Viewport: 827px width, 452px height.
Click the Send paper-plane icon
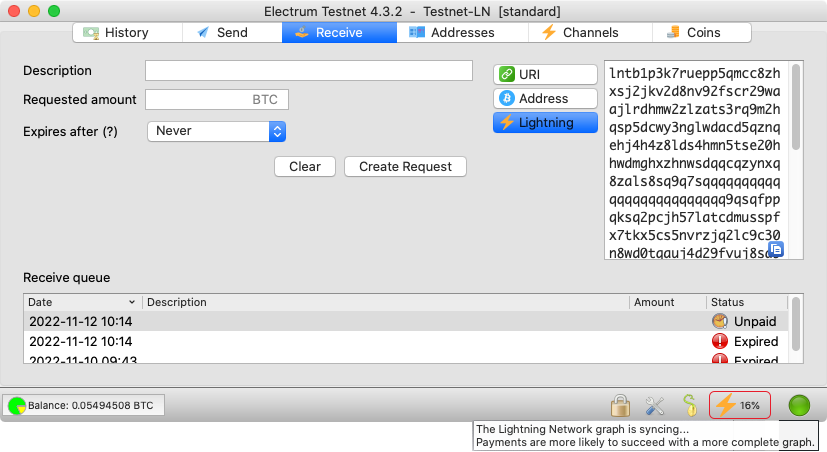coord(203,33)
